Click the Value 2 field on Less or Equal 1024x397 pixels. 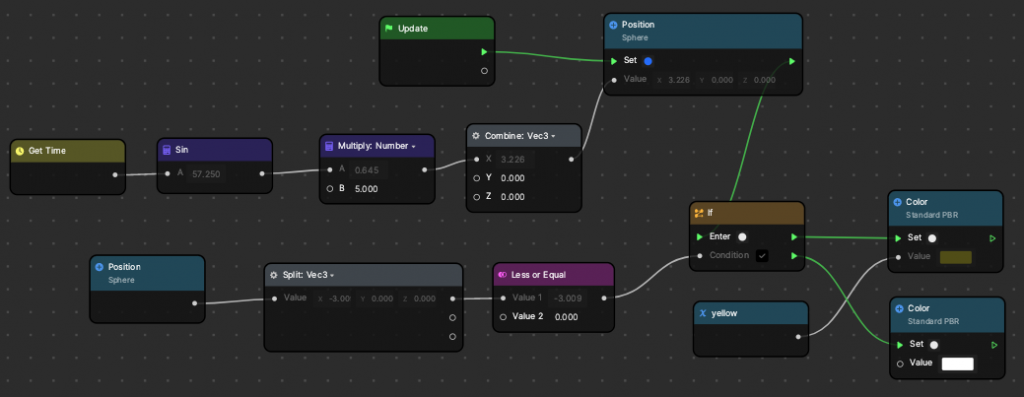(x=566, y=317)
